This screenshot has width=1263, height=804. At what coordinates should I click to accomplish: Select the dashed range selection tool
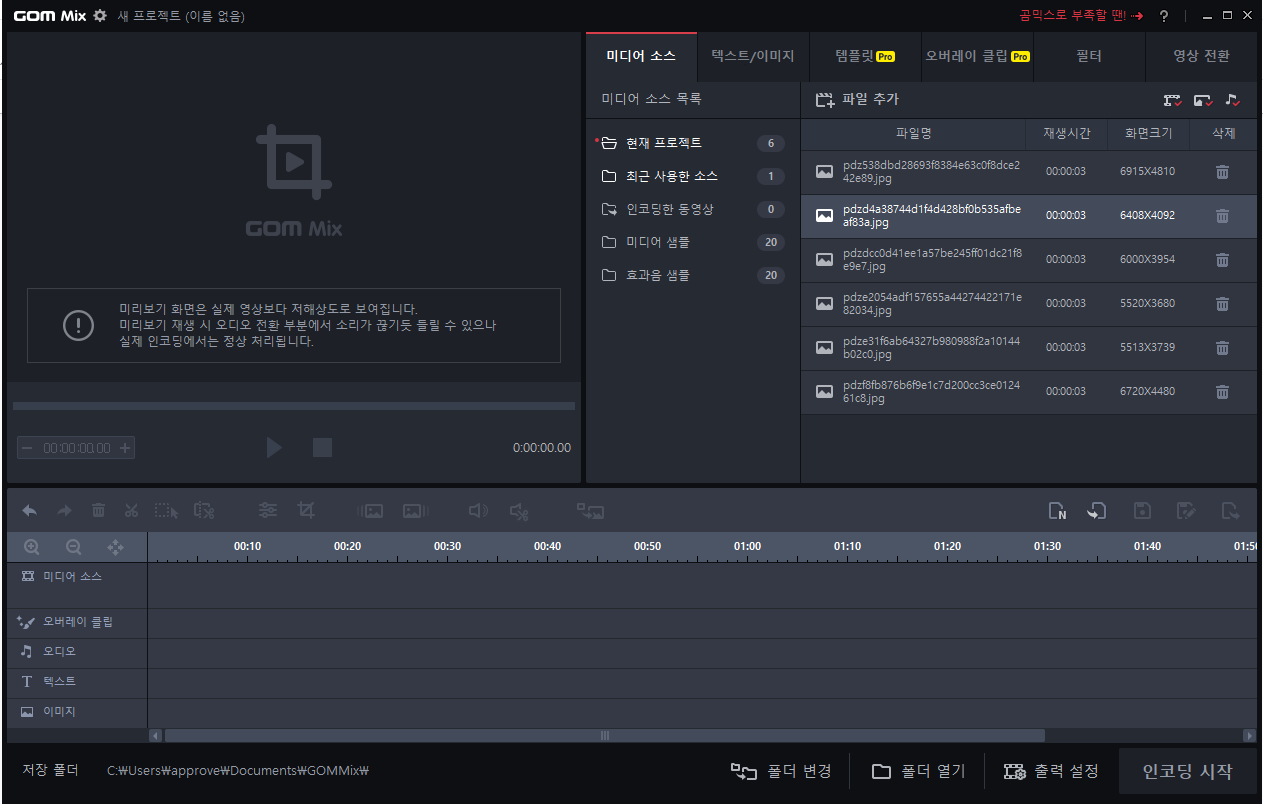pos(167,510)
